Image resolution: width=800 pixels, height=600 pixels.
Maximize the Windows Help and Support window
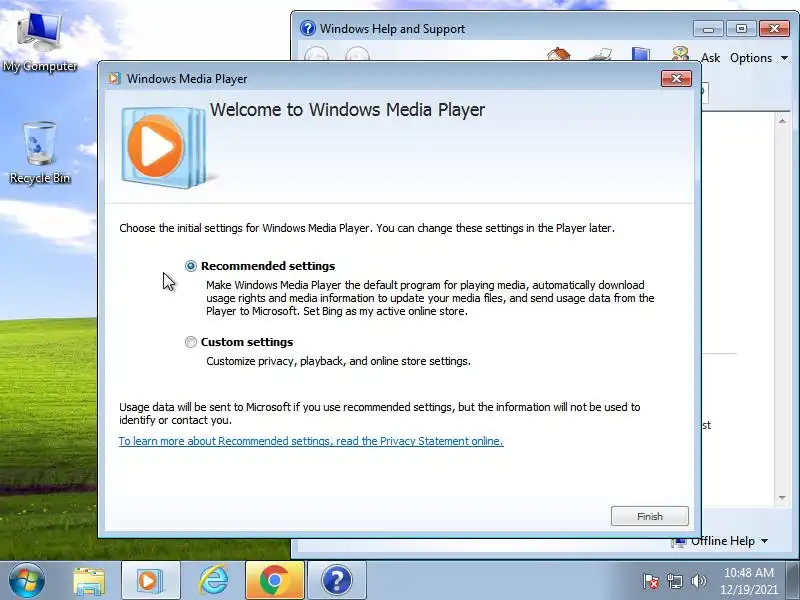coord(741,29)
